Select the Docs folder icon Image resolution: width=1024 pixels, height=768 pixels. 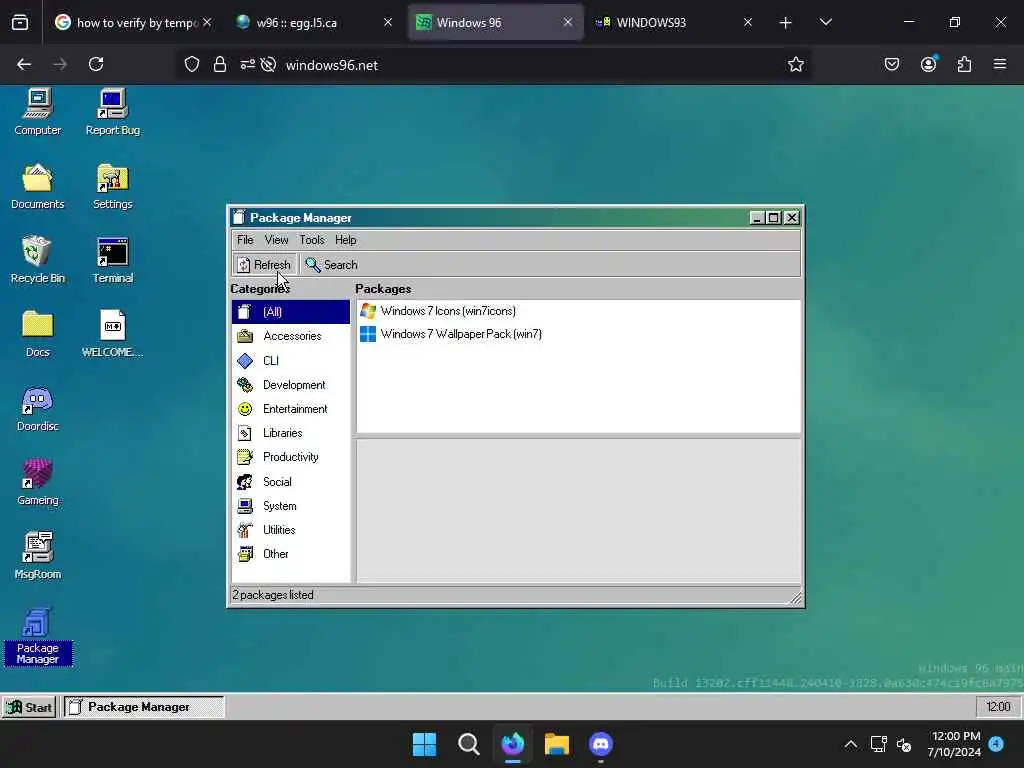(x=38, y=333)
